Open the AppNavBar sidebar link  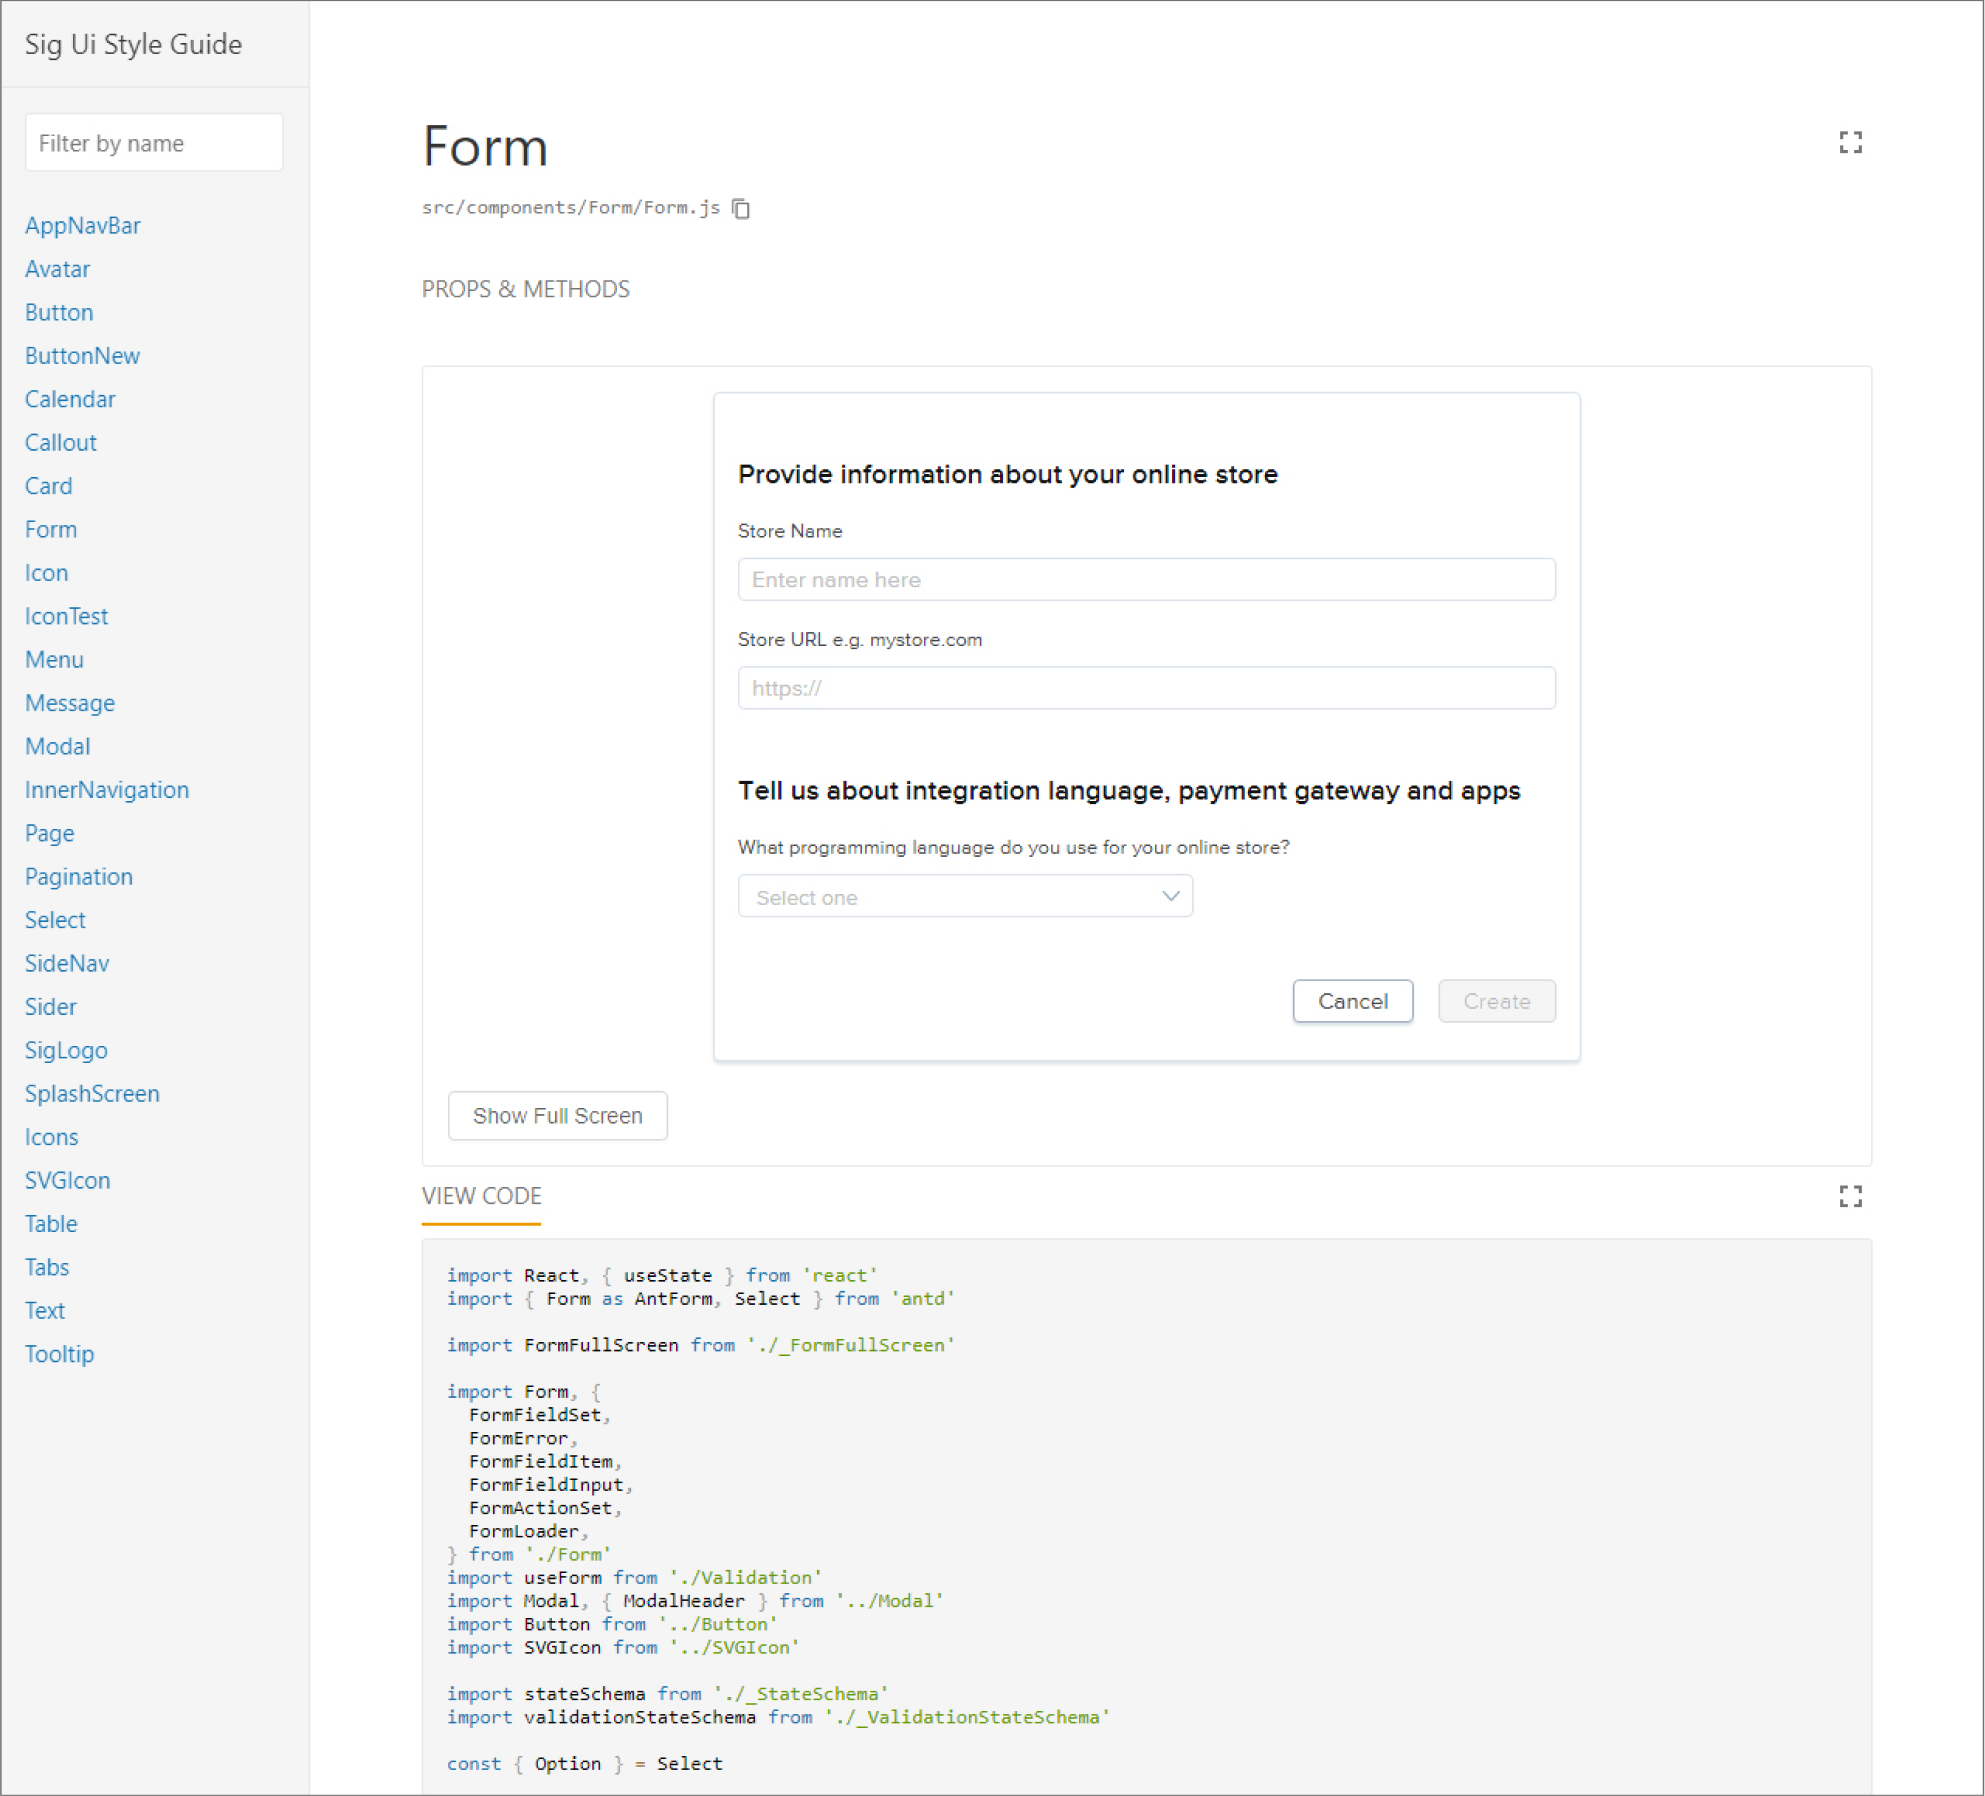coord(83,226)
